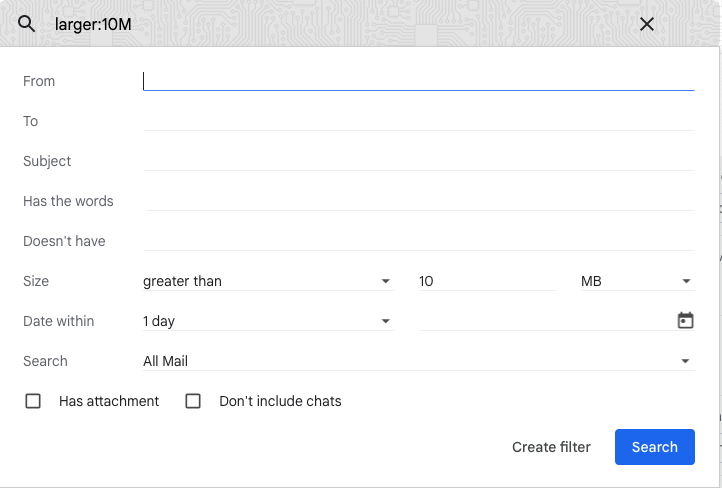Expand the MB size unit dropdown
Viewport: 722px width, 488px height.
[x=637, y=281]
